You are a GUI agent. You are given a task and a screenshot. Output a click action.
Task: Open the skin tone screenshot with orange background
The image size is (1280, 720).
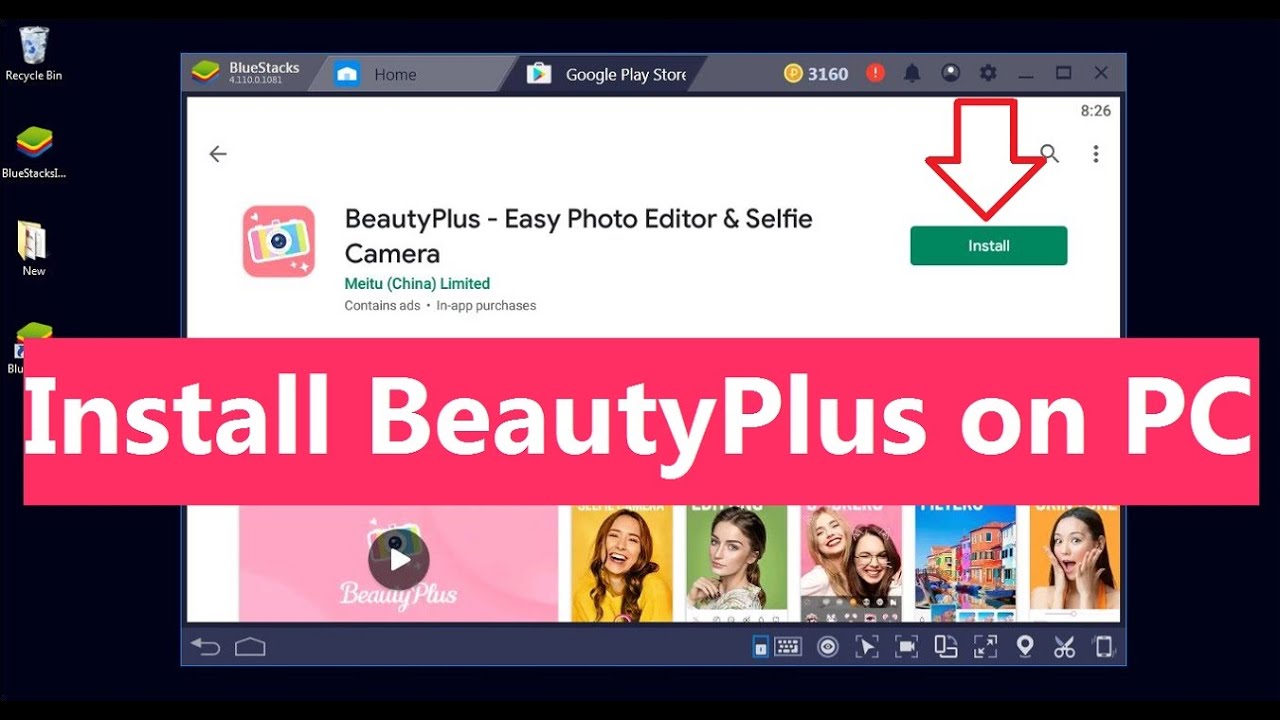(x=1075, y=563)
